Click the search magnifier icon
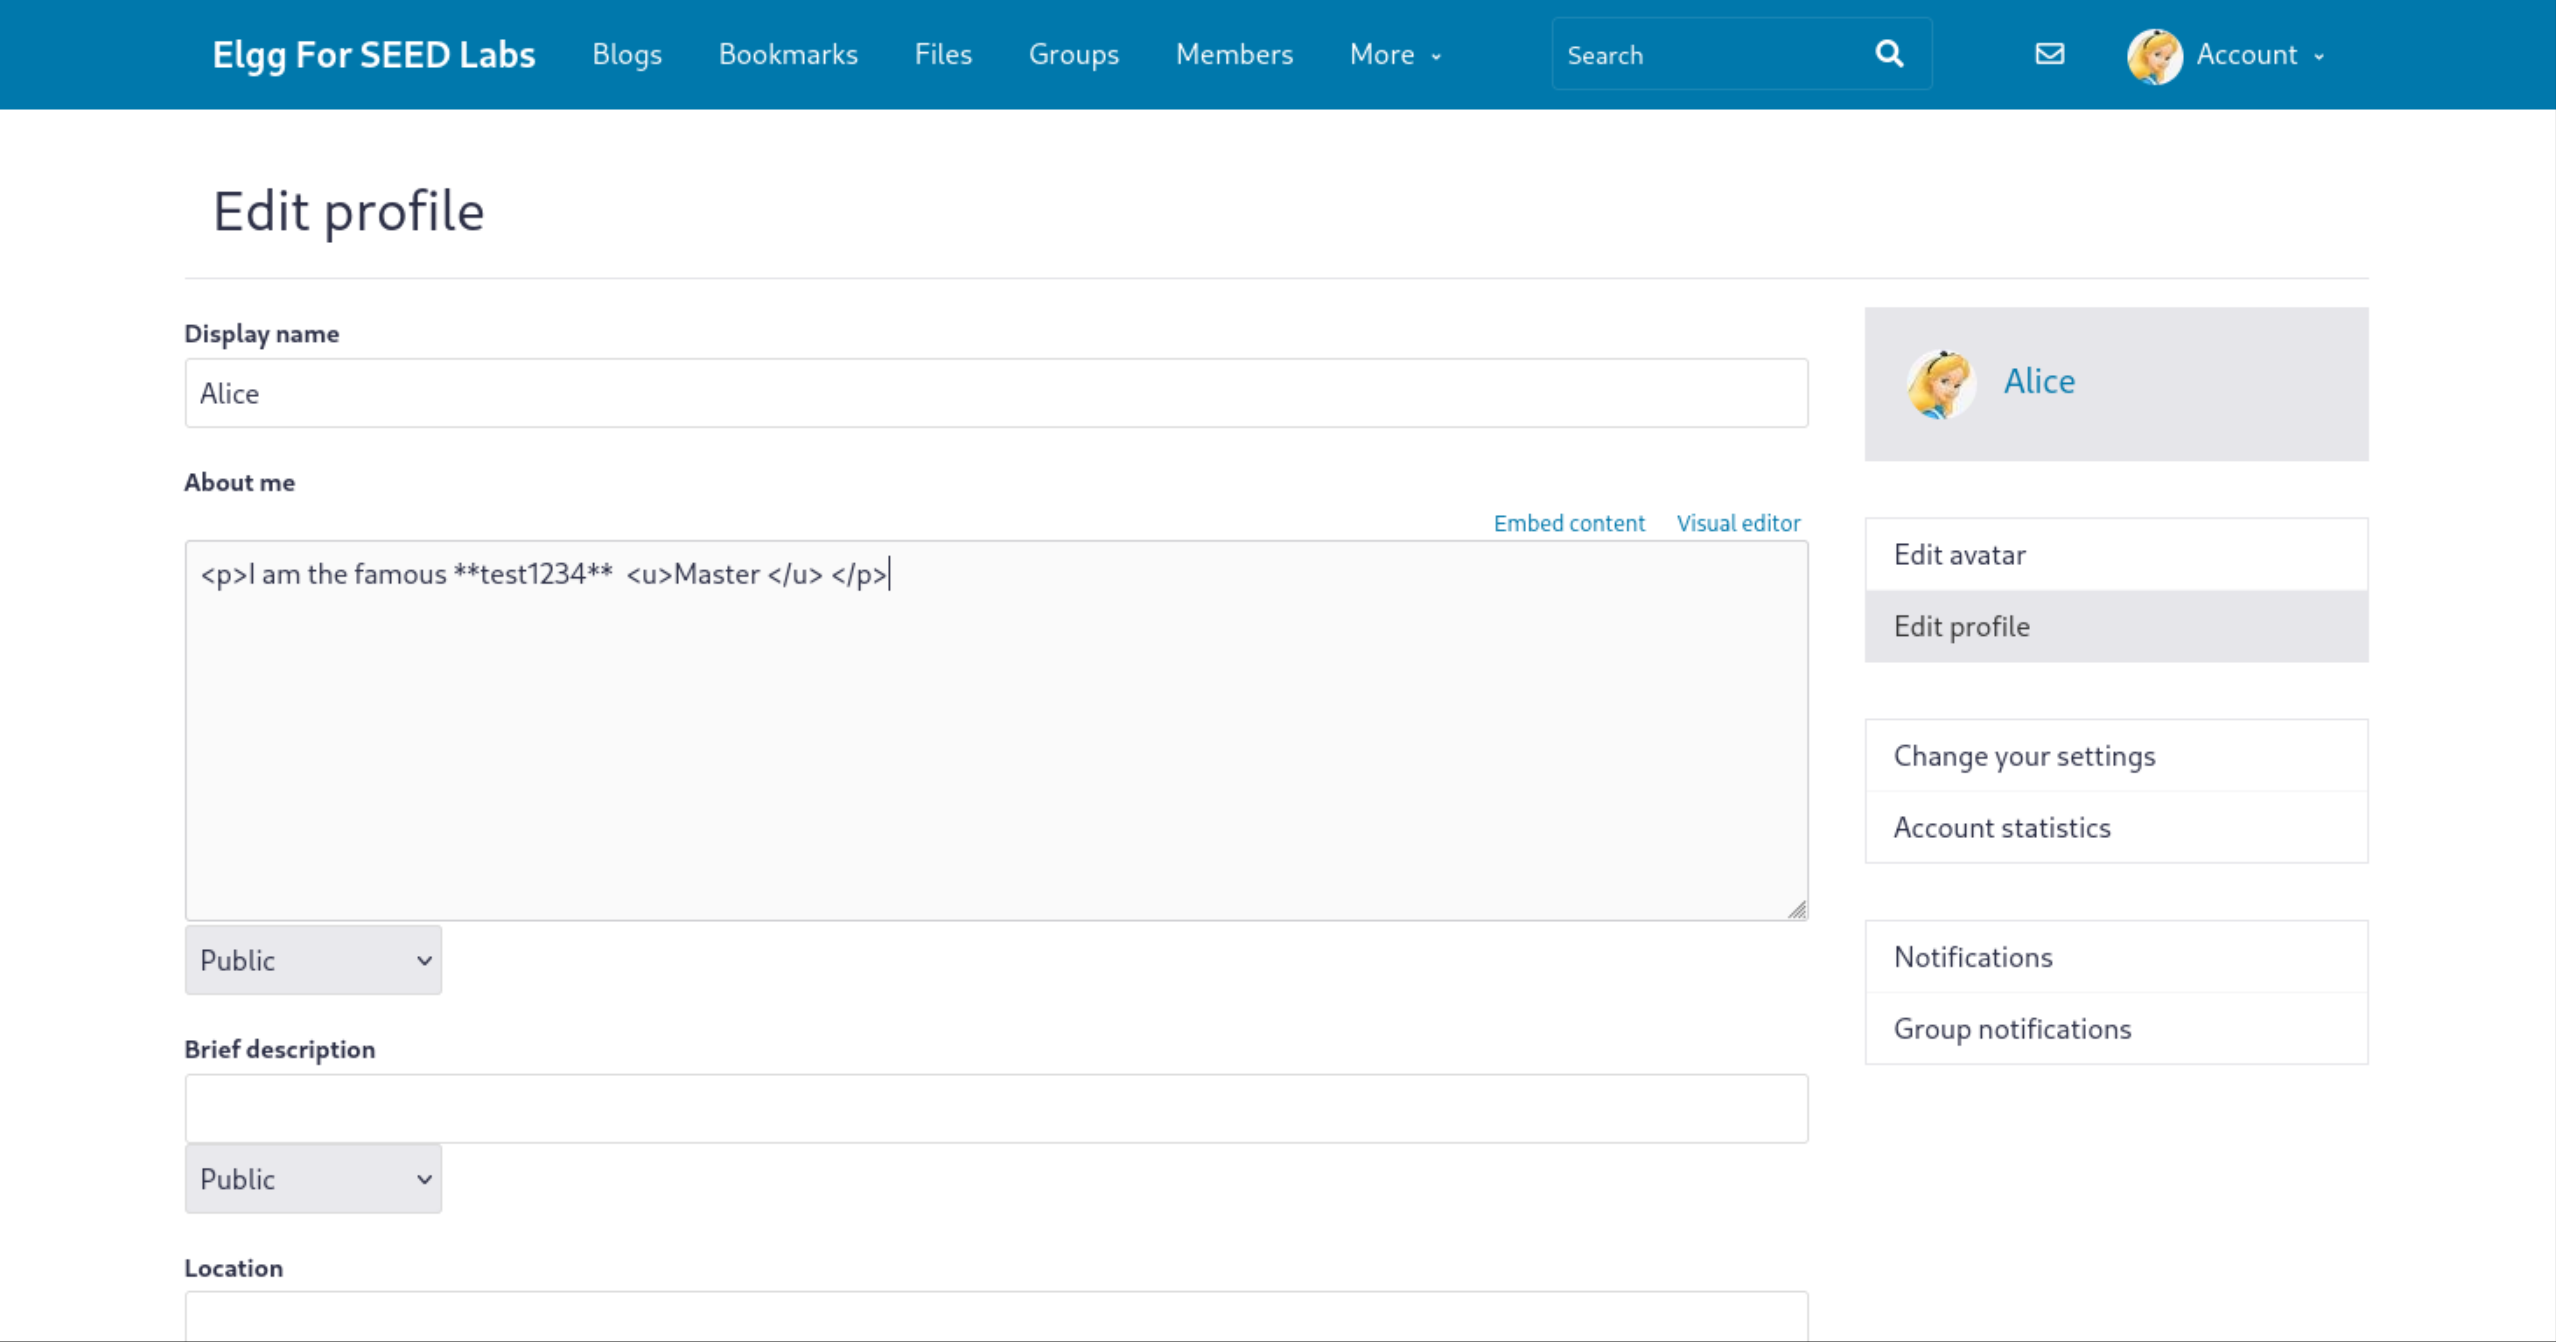Viewport: 2556px width, 1342px height. (x=1888, y=54)
